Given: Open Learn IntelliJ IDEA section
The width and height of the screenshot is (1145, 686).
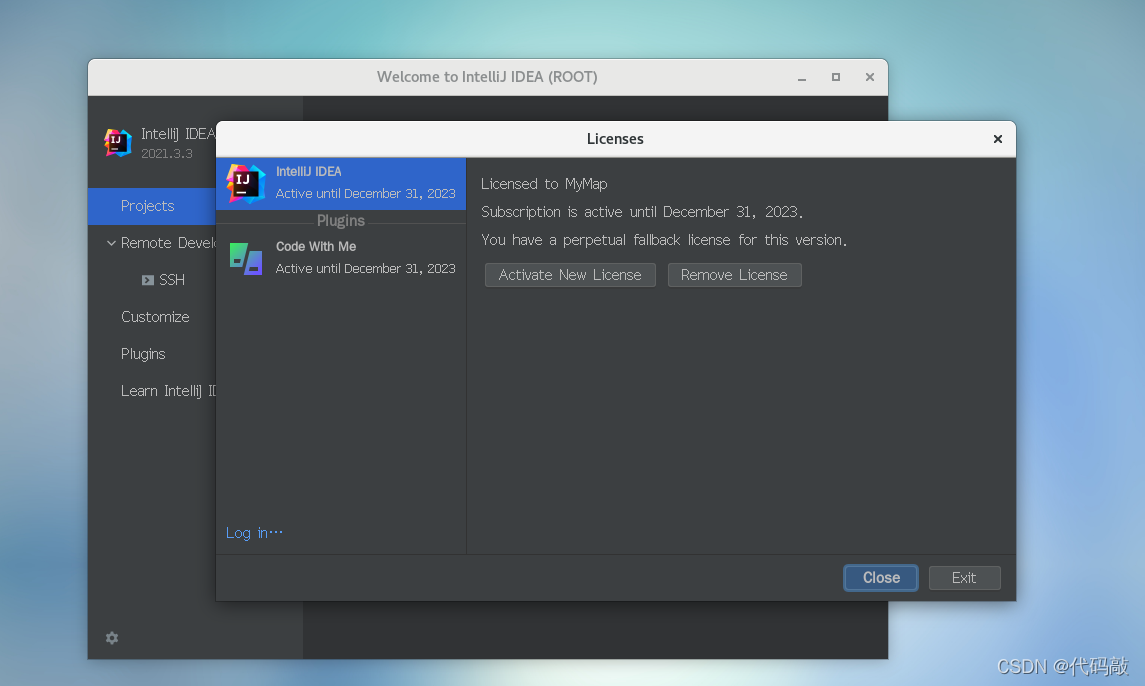Looking at the screenshot, I should [x=168, y=391].
